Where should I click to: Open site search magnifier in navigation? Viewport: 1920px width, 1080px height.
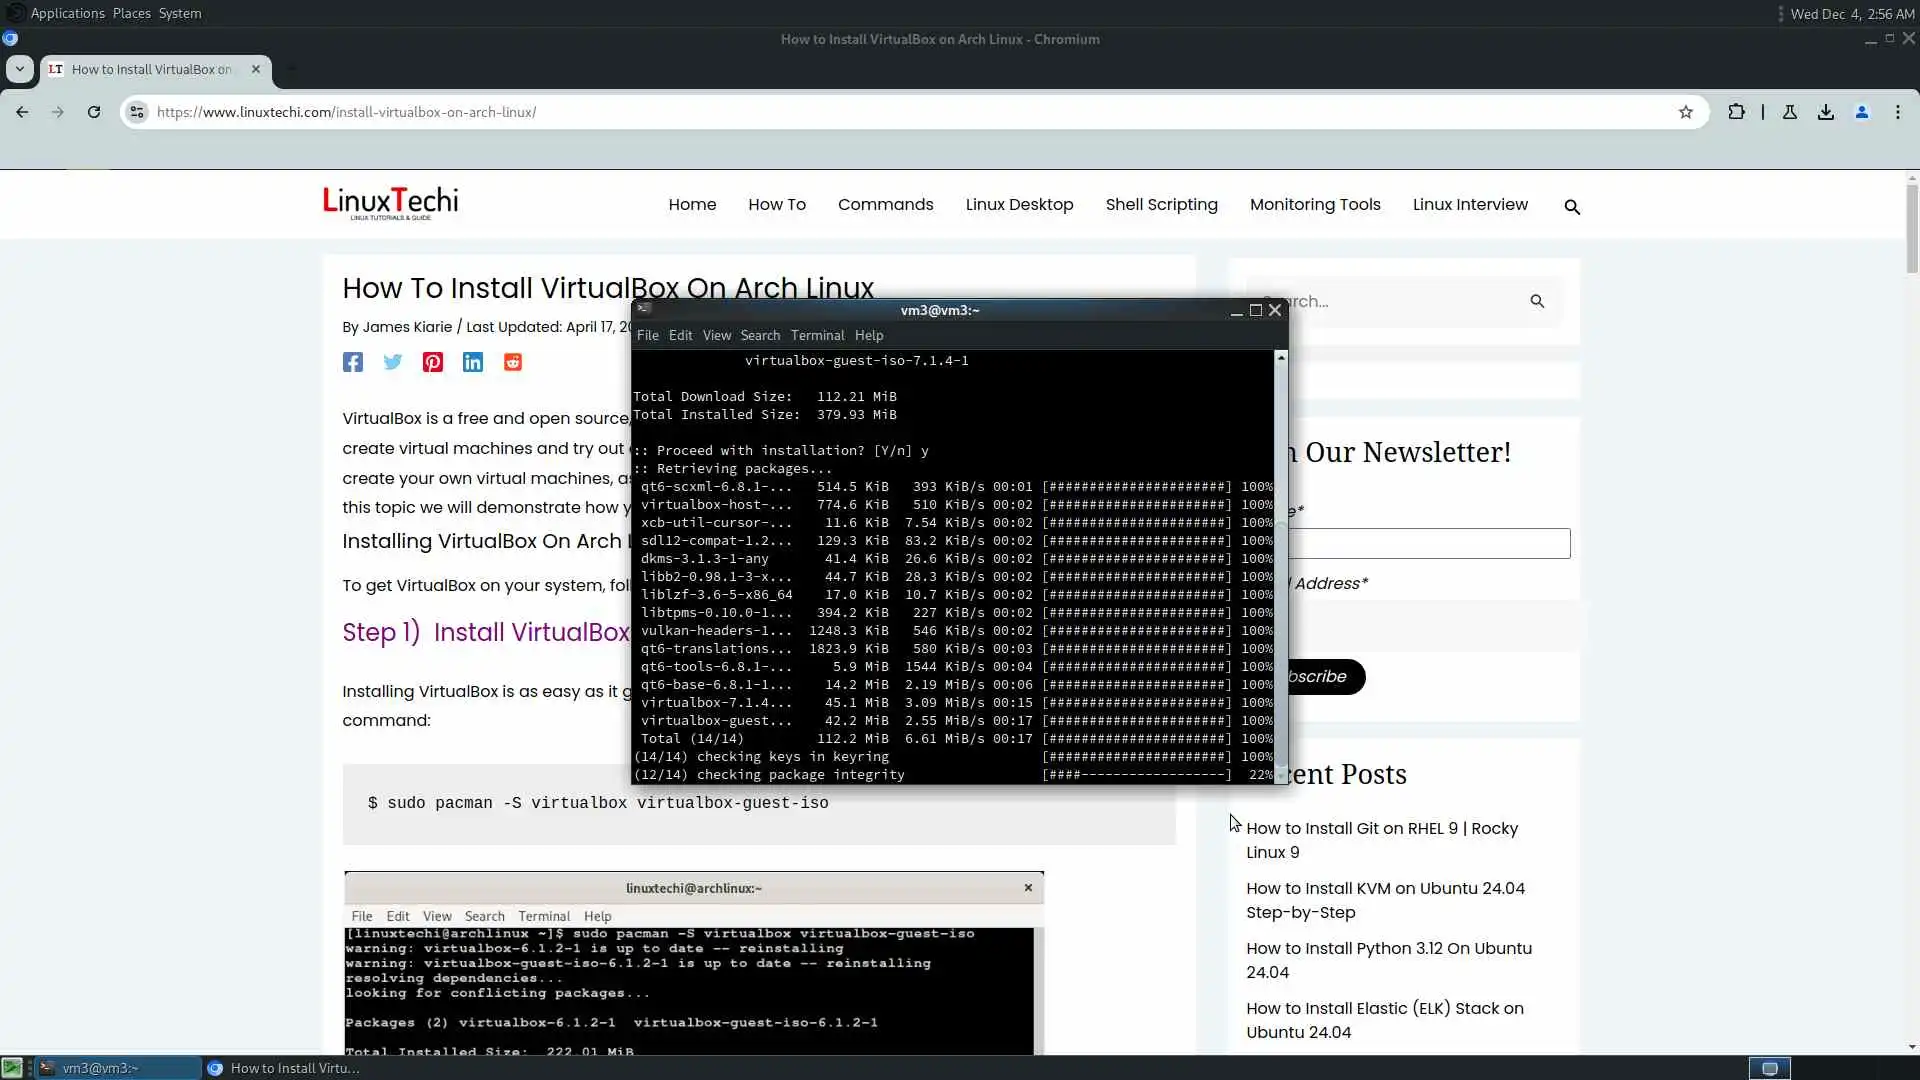(1572, 207)
